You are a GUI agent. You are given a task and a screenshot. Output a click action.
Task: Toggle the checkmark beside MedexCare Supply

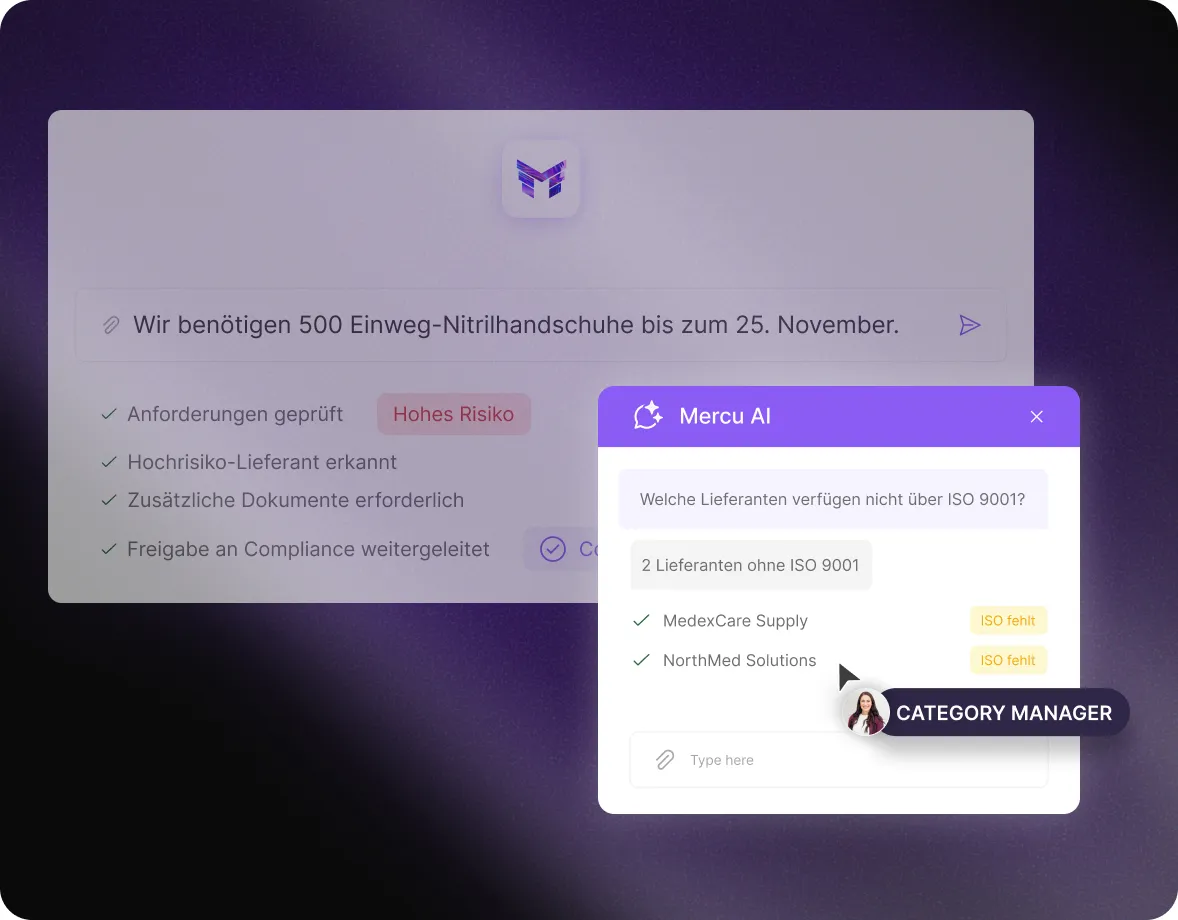[x=641, y=620]
